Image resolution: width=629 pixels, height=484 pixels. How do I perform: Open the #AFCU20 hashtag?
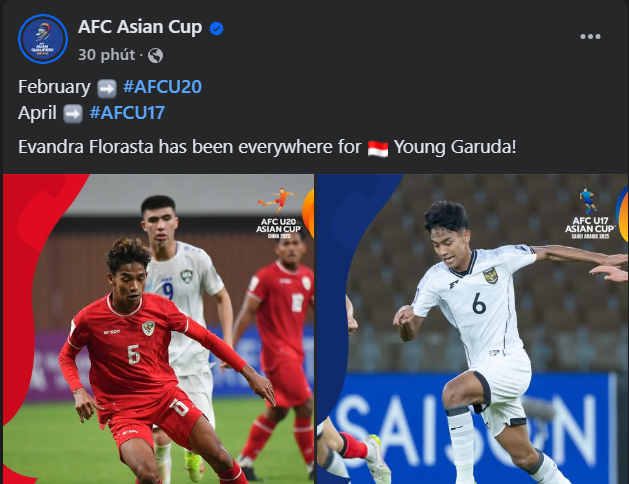pos(162,87)
